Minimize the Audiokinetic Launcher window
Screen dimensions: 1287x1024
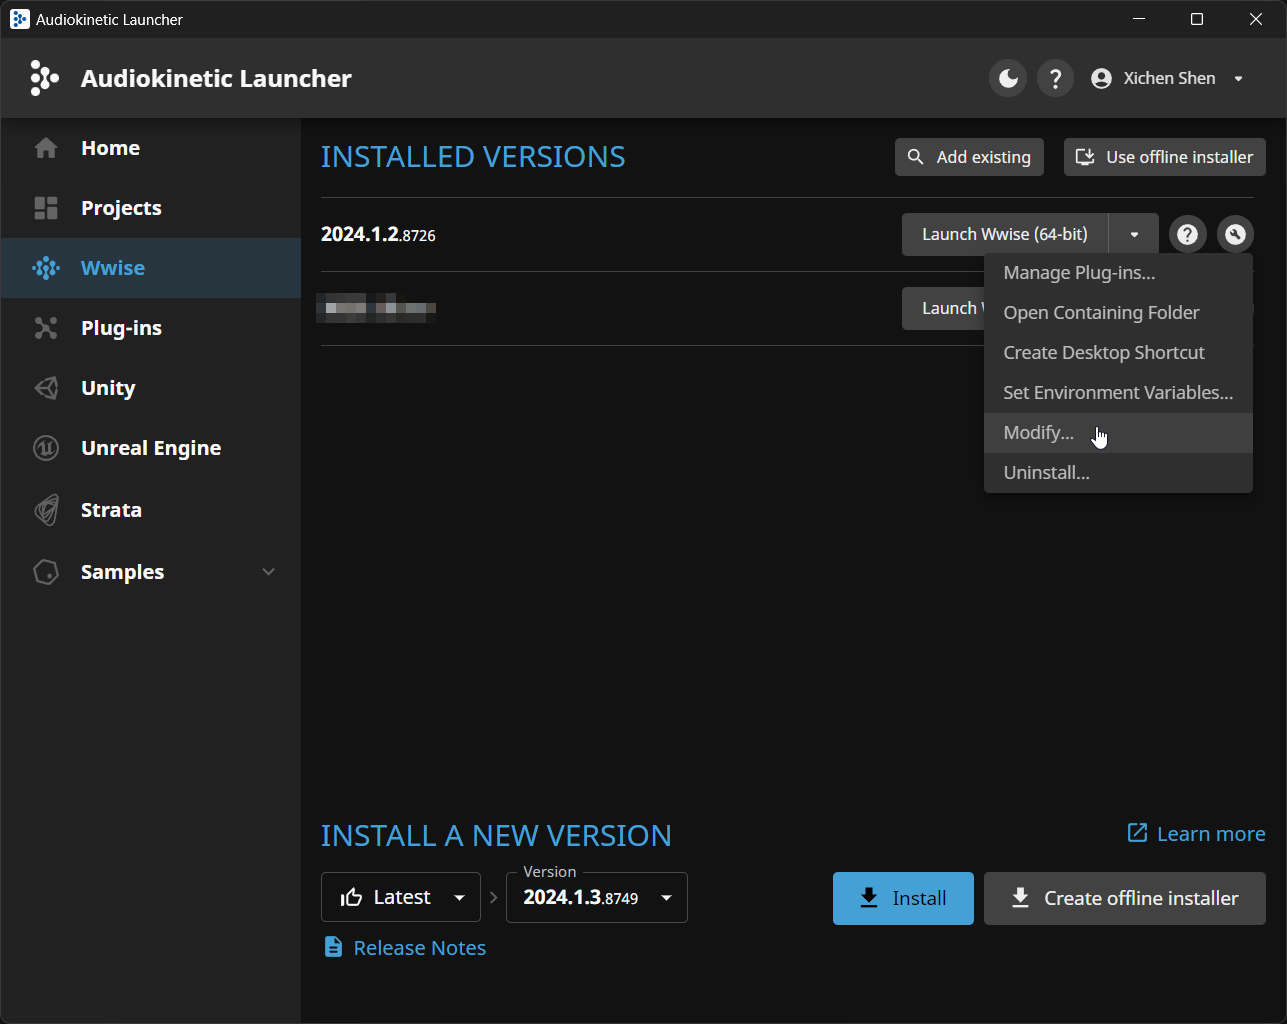tap(1138, 19)
